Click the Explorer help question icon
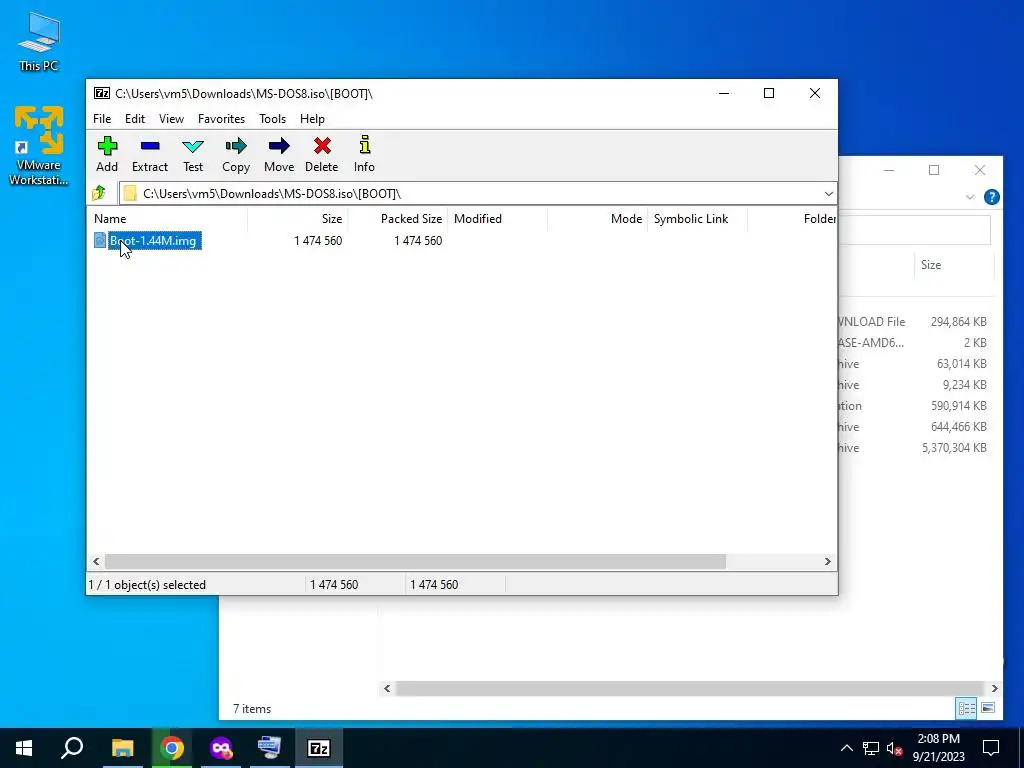The width and height of the screenshot is (1024, 768). click(x=991, y=197)
